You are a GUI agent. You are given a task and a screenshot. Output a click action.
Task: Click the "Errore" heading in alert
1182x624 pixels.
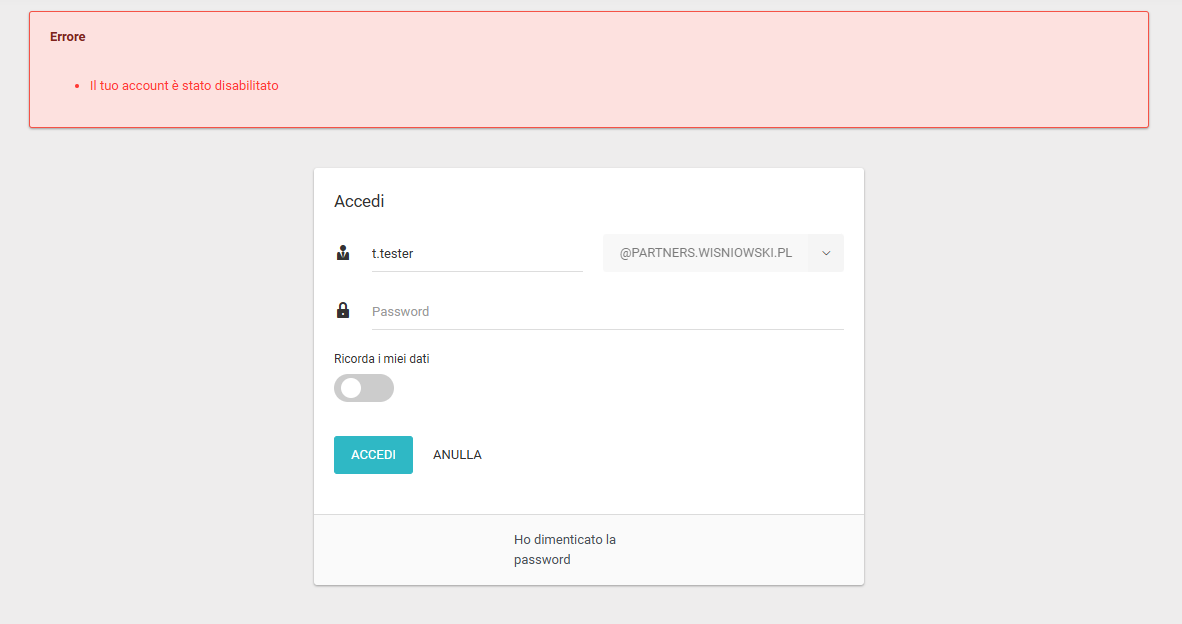(x=68, y=37)
